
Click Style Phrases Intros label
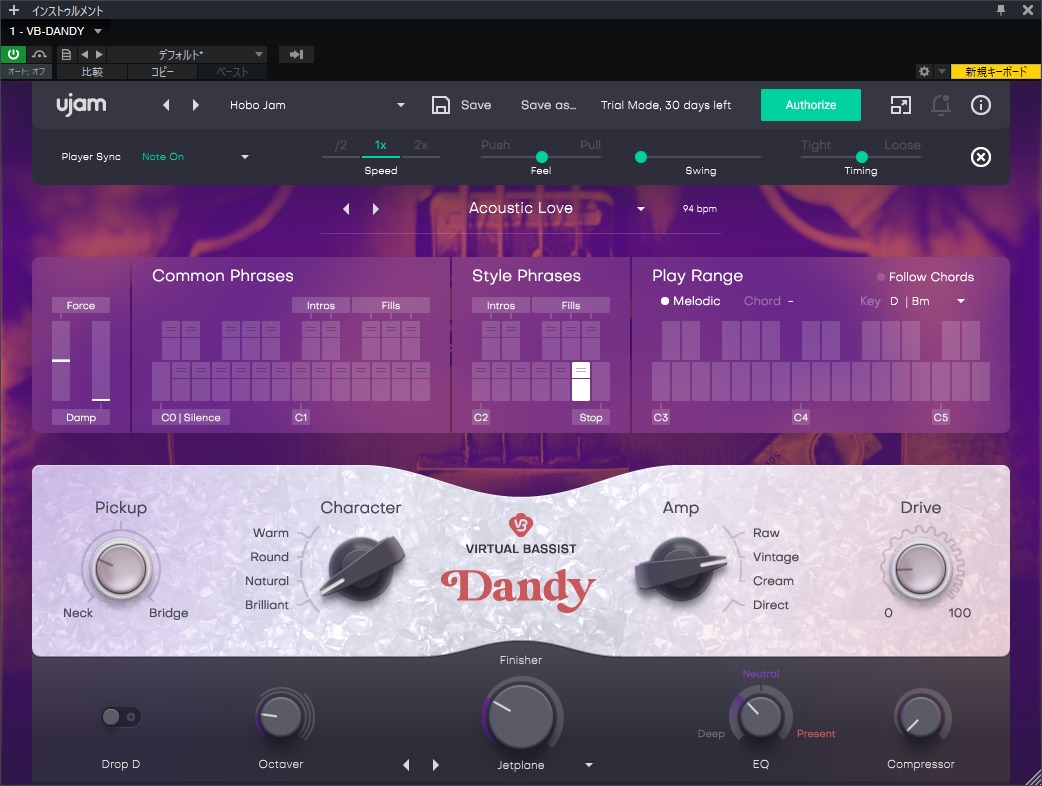501,306
